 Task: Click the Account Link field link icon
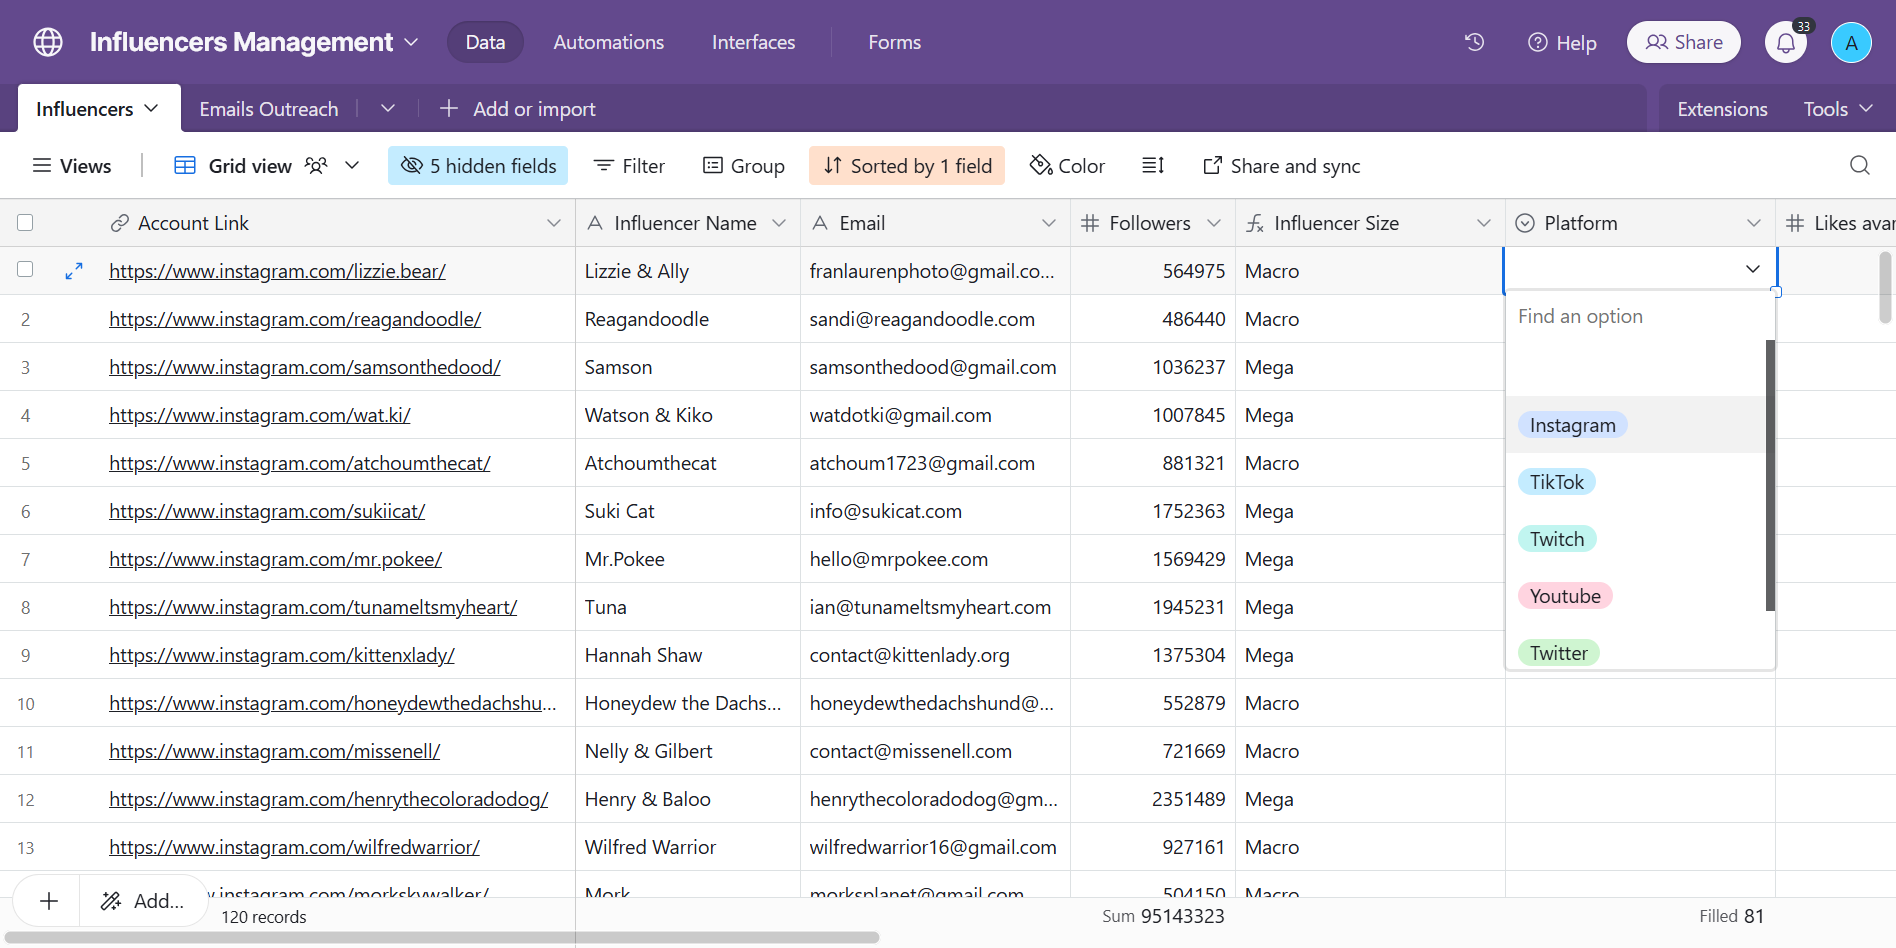coord(120,223)
